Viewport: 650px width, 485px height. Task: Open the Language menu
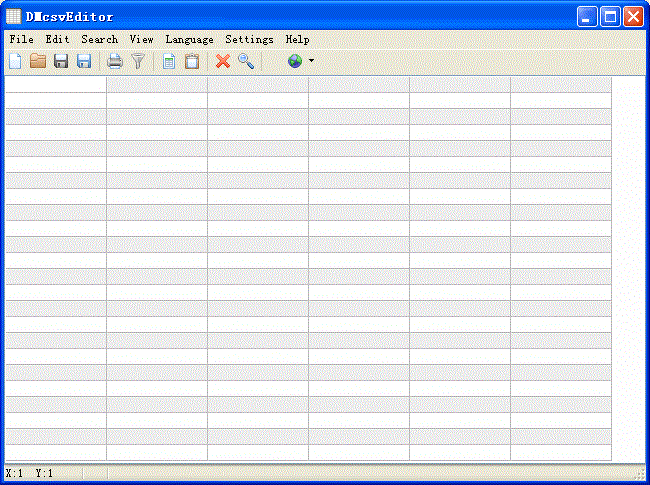pyautogui.click(x=189, y=39)
